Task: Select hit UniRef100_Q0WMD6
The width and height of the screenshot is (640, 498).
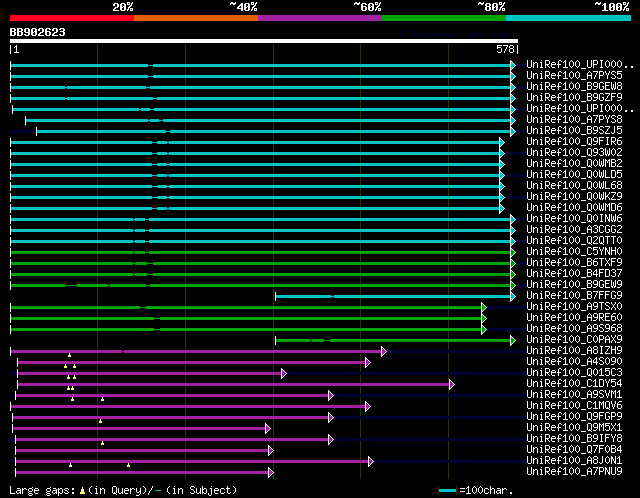Action: tap(574, 208)
